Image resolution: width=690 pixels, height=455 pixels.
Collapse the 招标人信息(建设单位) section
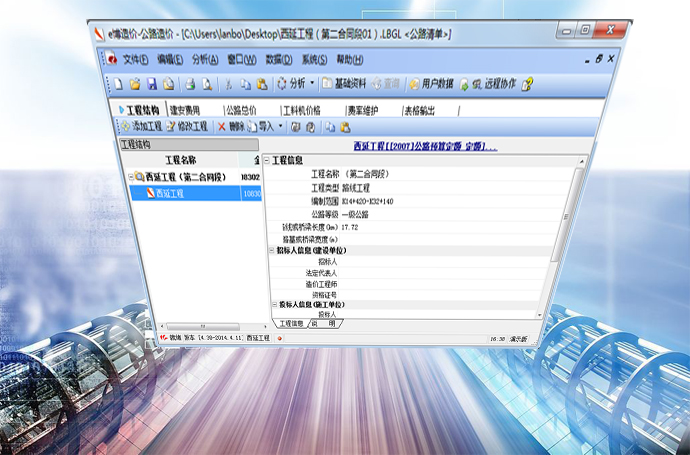(271, 250)
